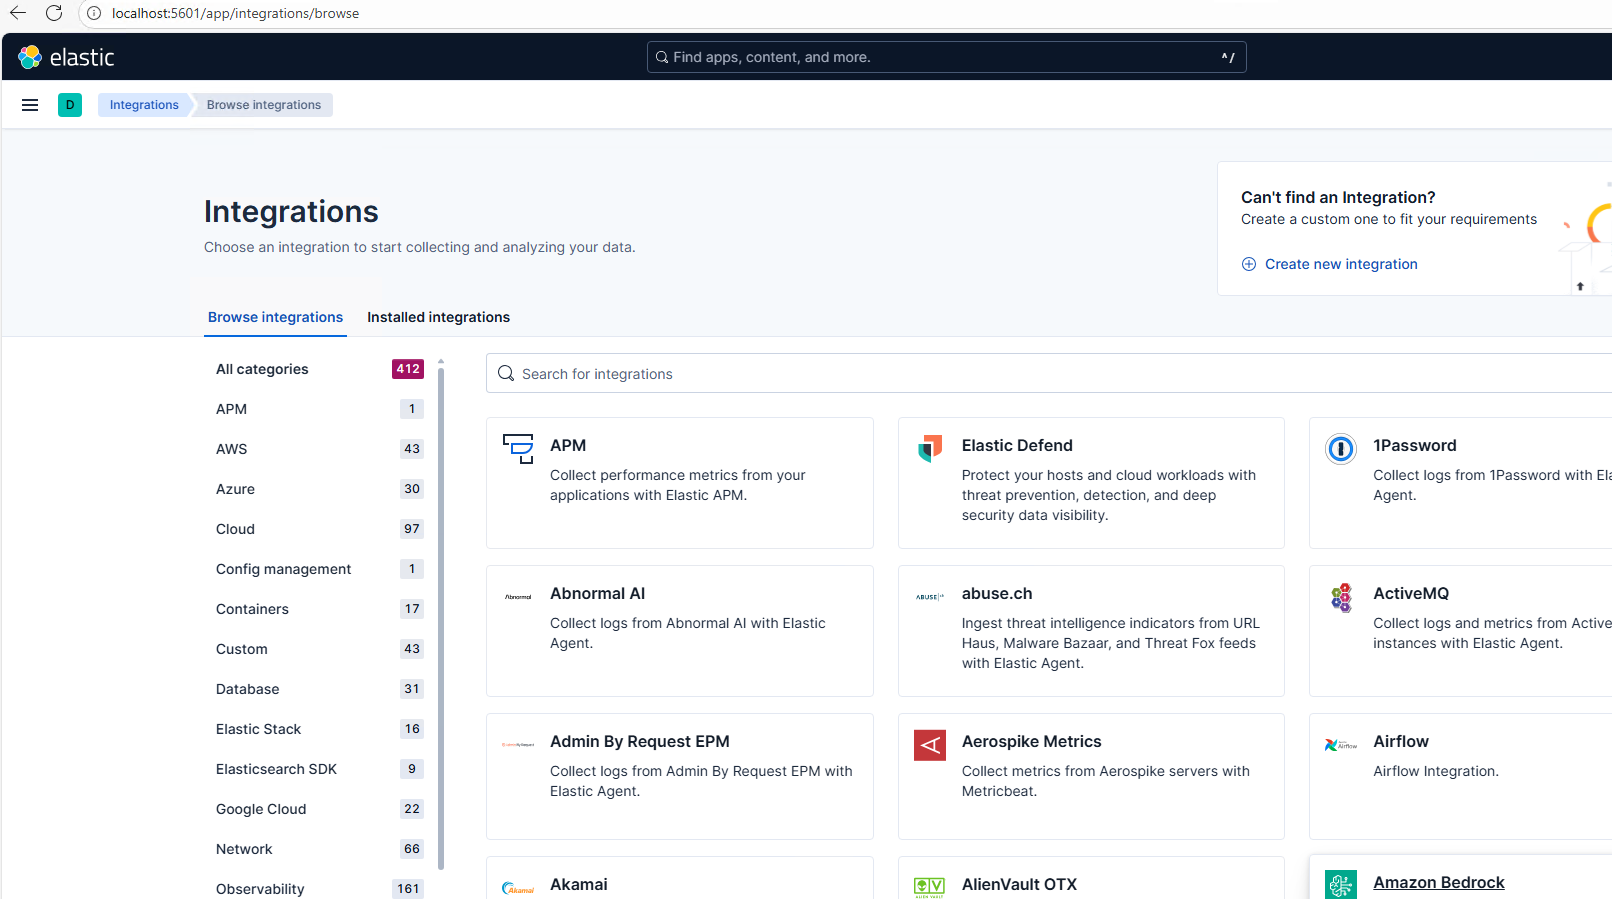Open the APM integration card title
1612x899 pixels.
click(x=568, y=445)
